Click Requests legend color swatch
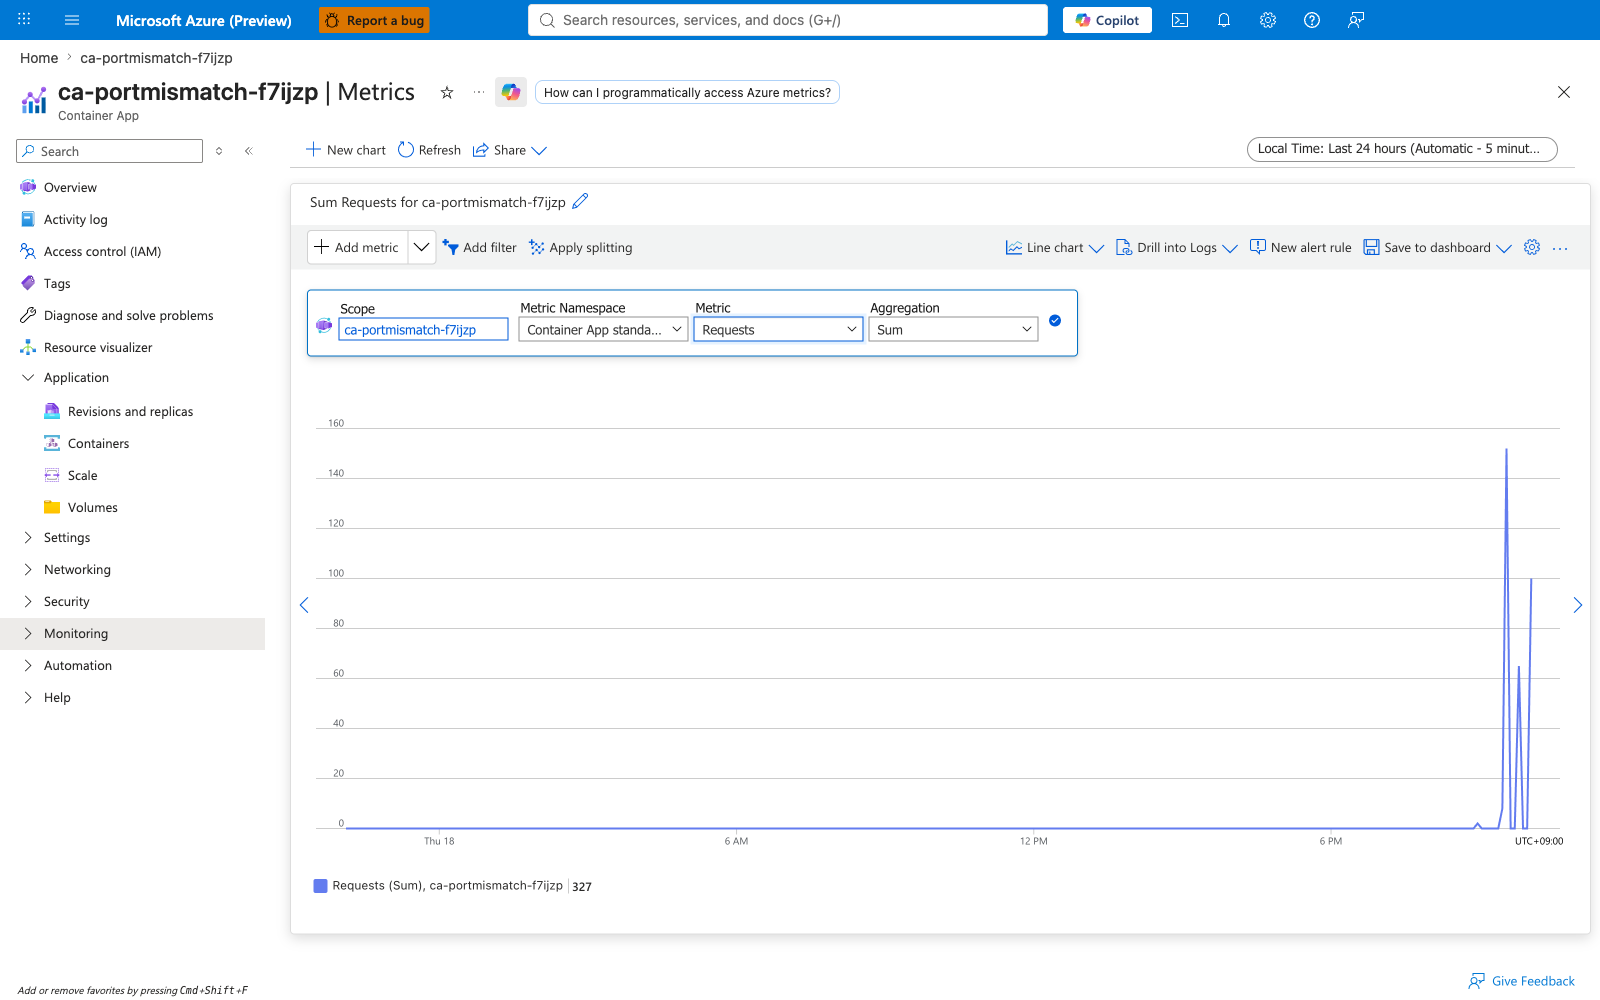 320,886
